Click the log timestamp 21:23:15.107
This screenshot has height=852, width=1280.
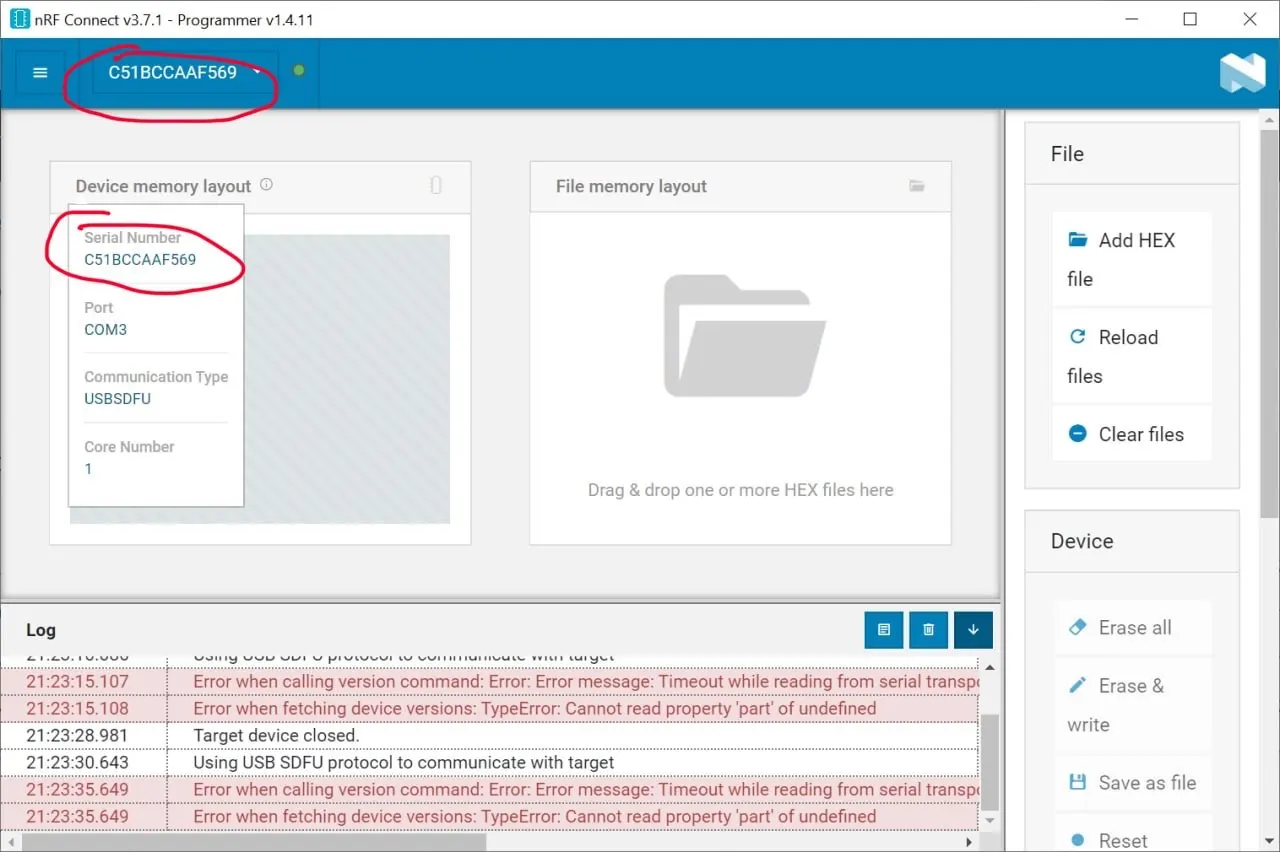click(78, 682)
